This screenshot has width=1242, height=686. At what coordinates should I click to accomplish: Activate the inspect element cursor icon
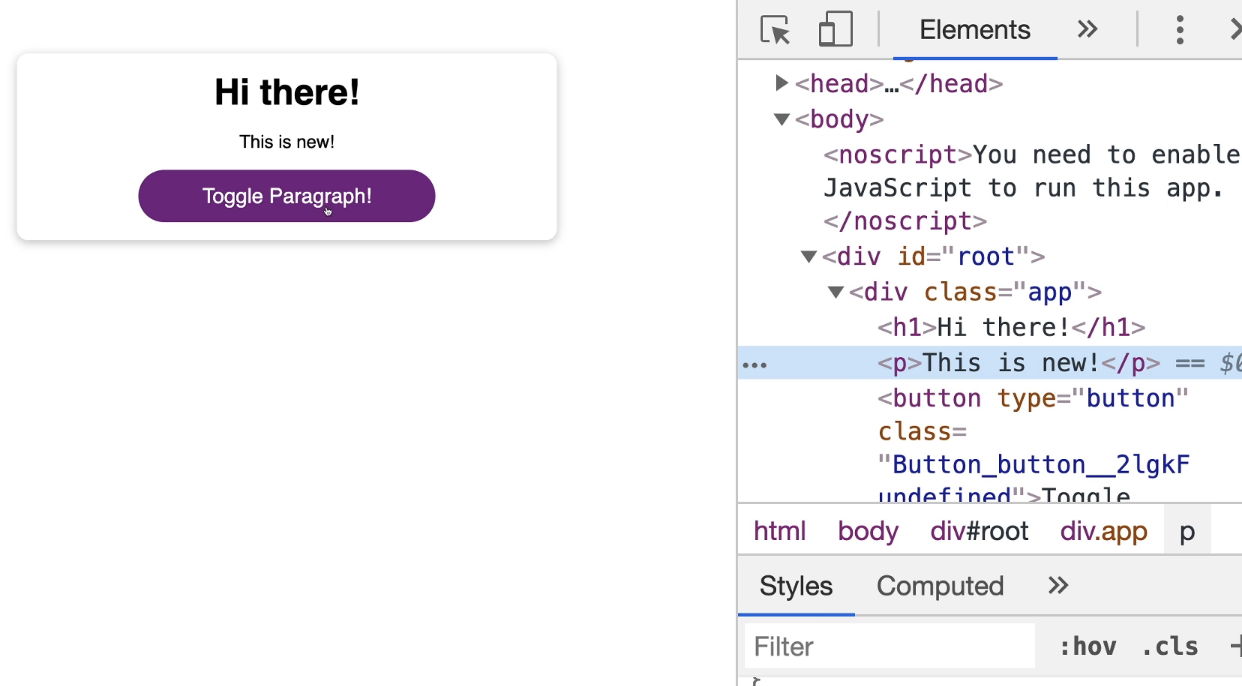coord(773,29)
